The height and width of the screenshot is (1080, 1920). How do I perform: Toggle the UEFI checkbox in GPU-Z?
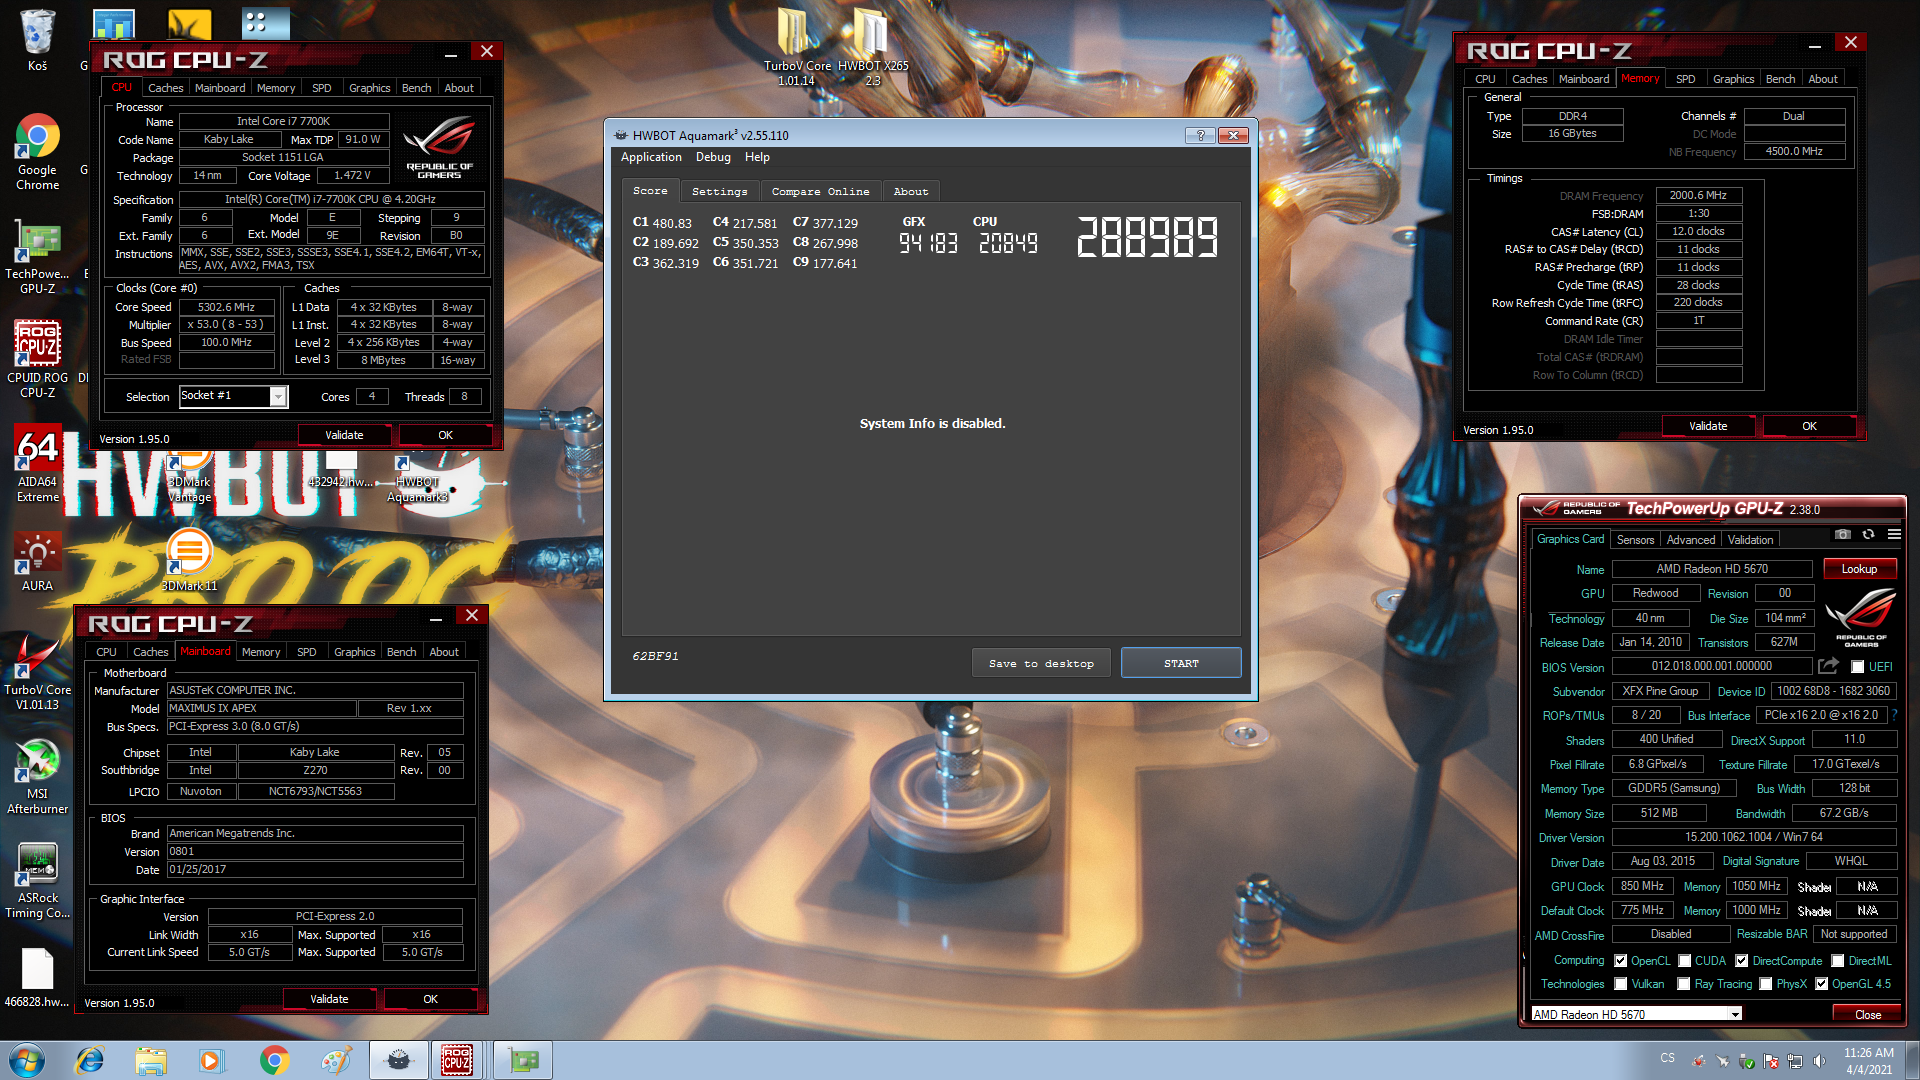(1857, 667)
